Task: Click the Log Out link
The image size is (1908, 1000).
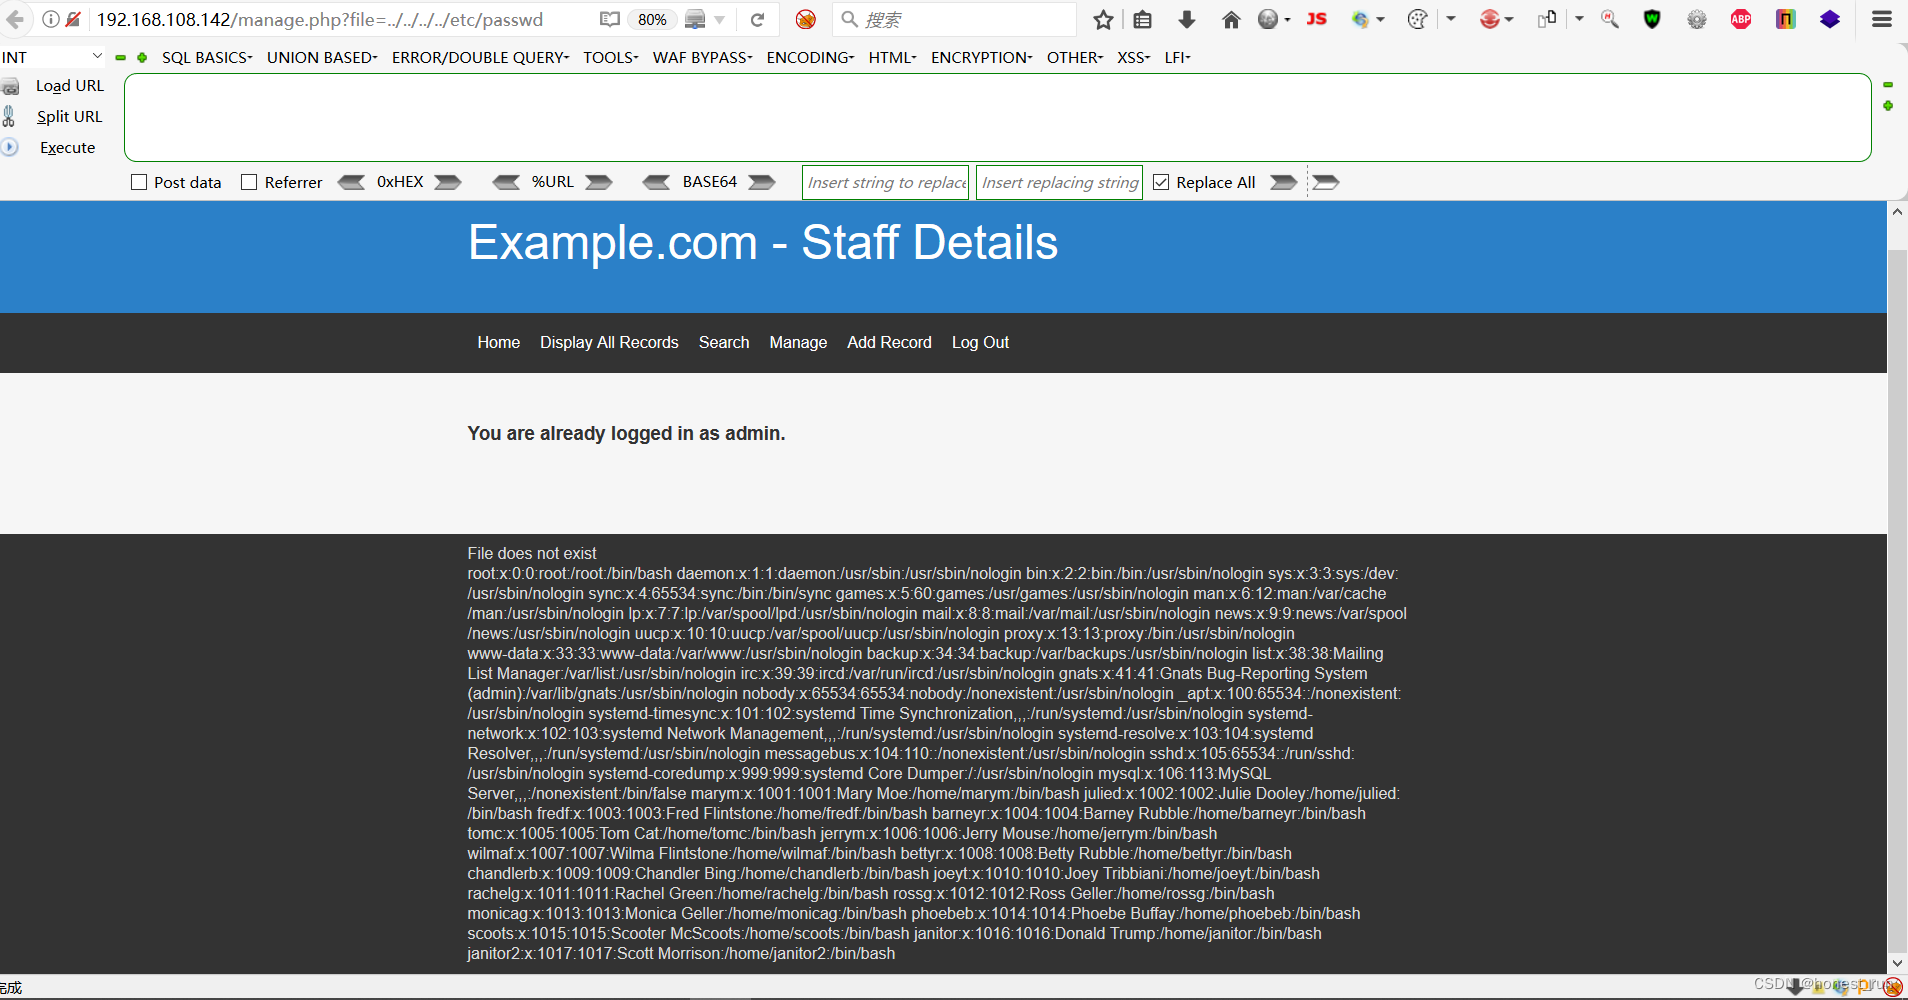Action: tap(980, 342)
